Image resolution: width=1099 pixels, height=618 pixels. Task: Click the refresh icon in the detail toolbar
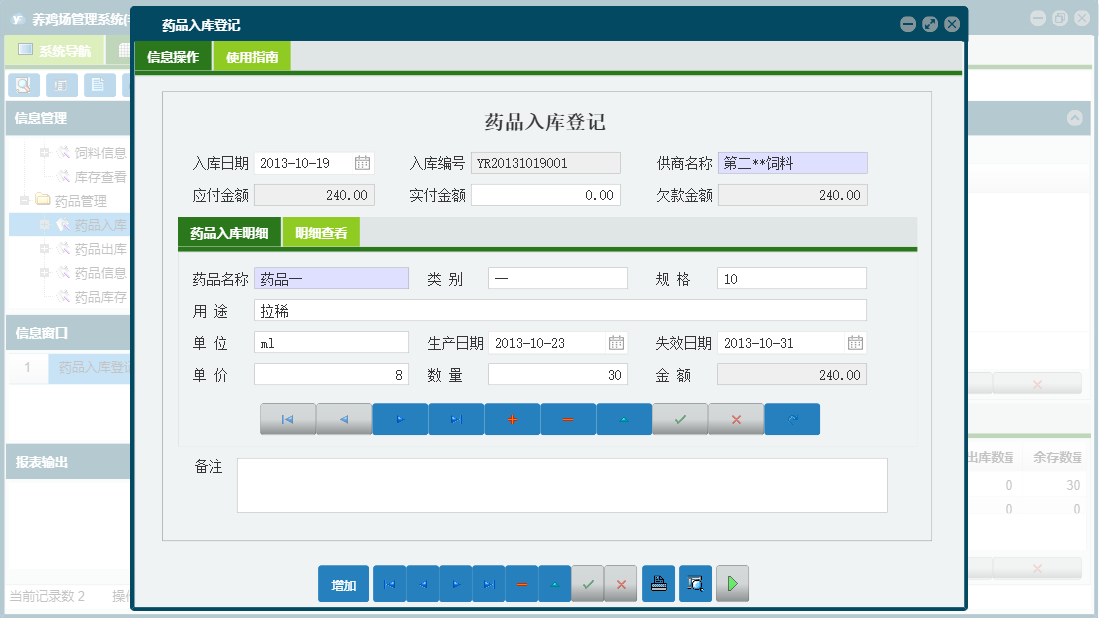click(x=792, y=419)
